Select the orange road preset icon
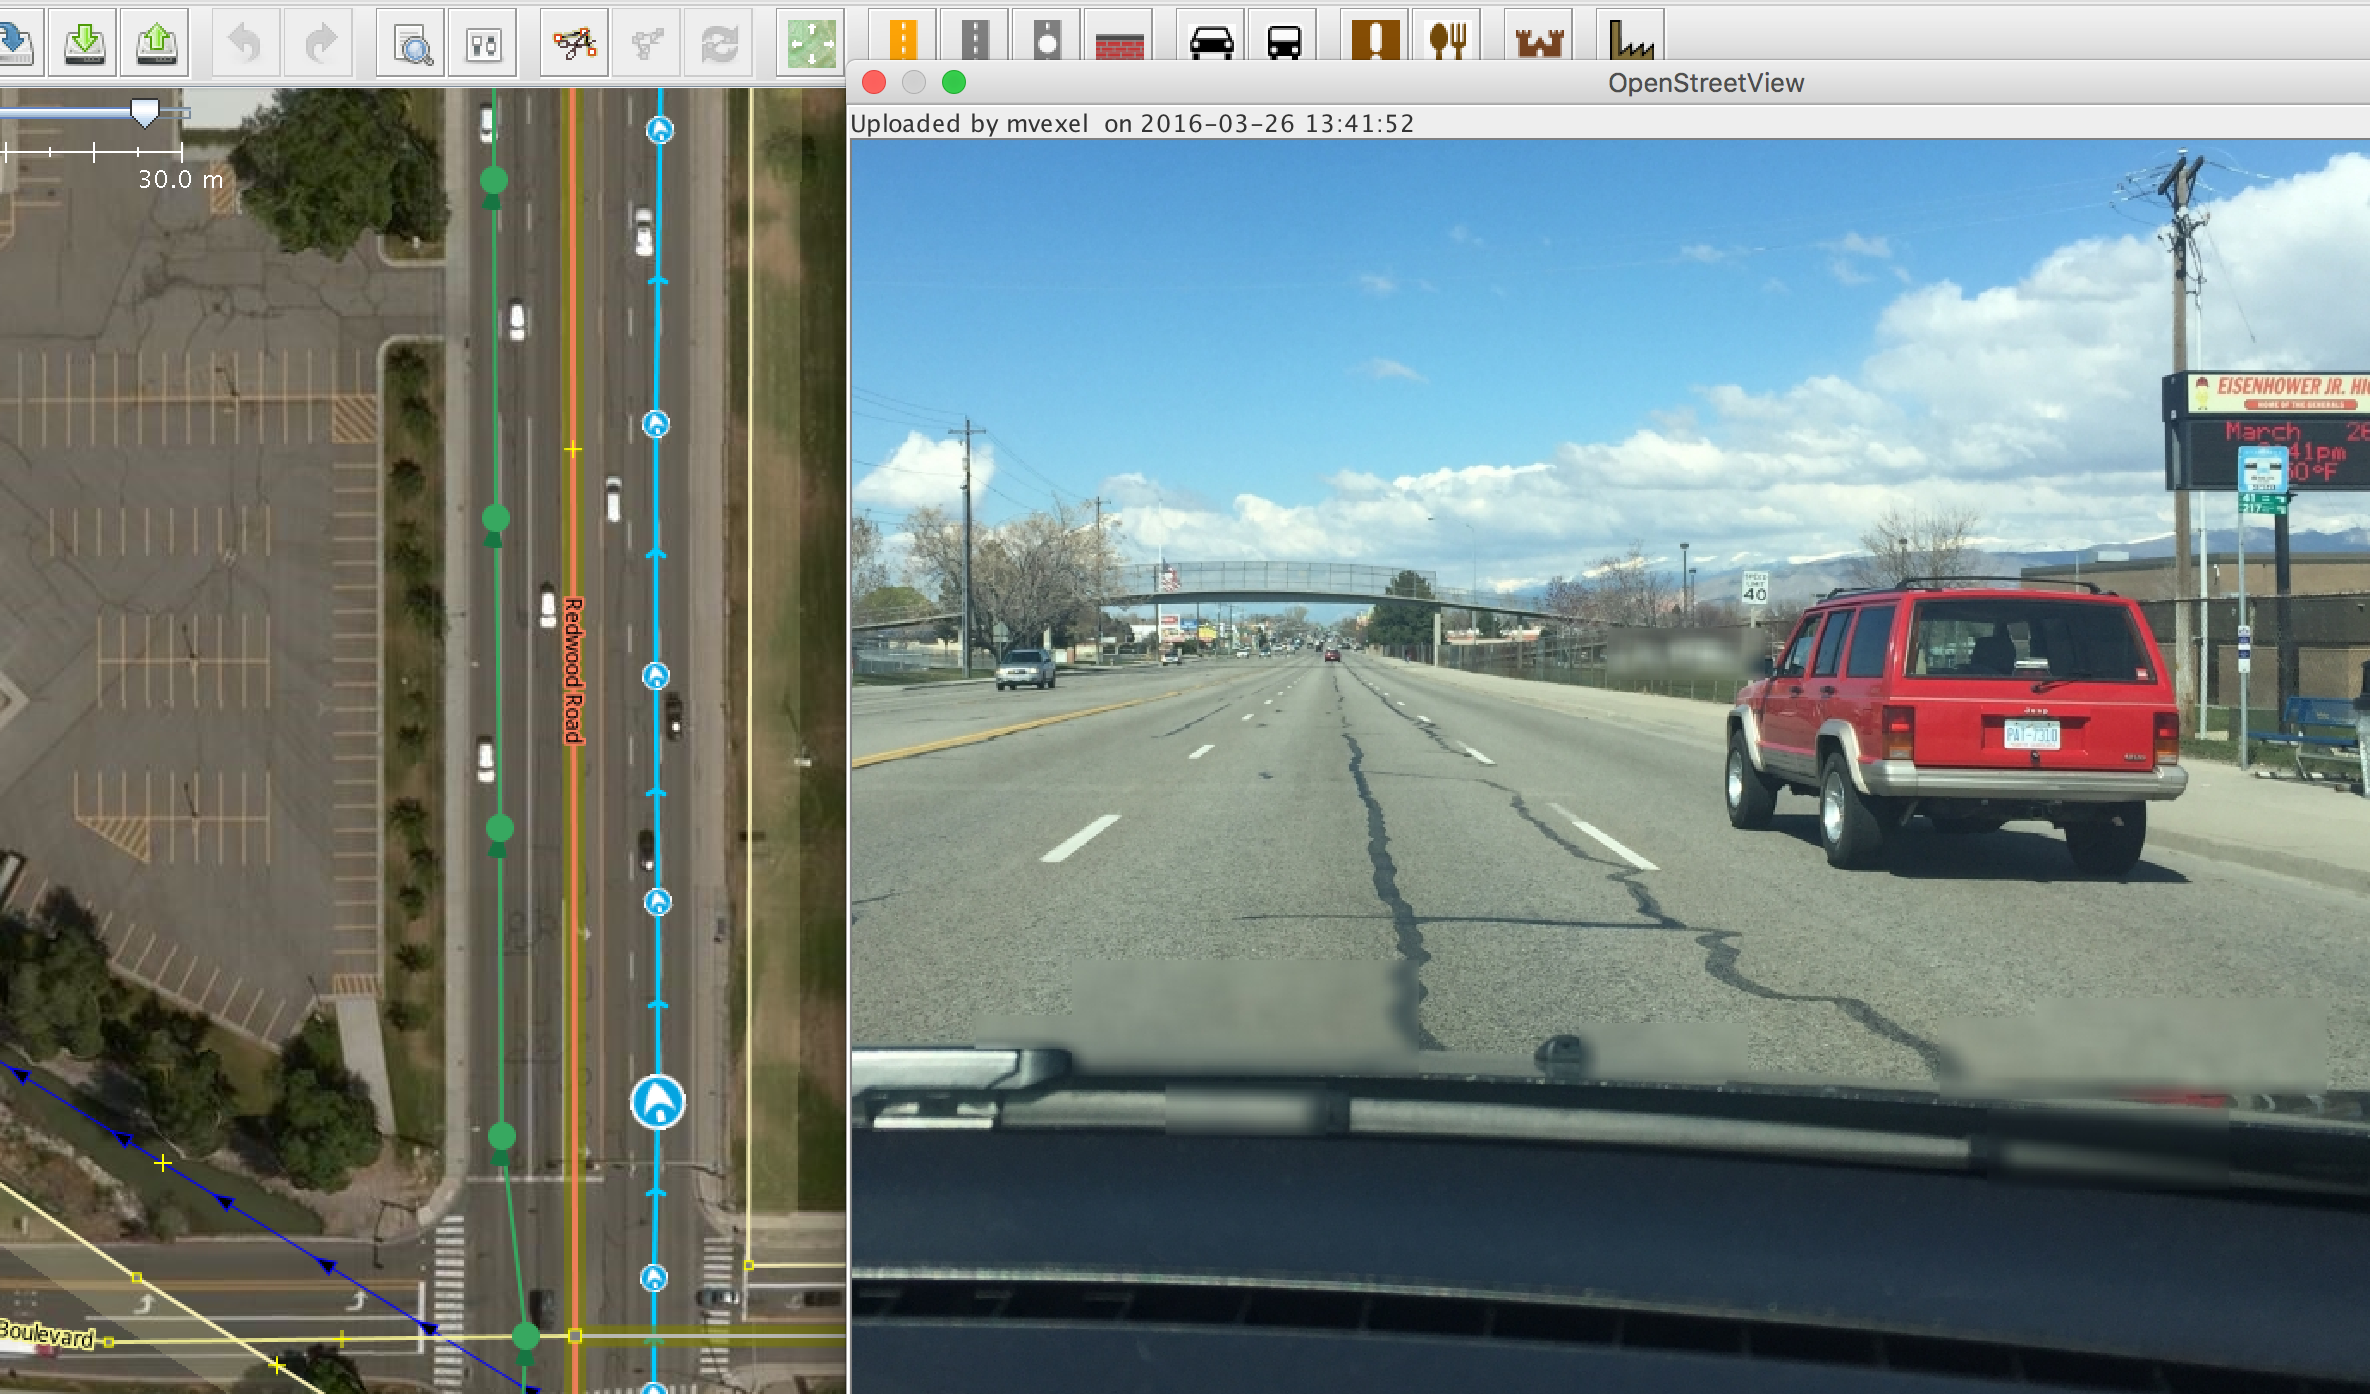 click(x=903, y=38)
